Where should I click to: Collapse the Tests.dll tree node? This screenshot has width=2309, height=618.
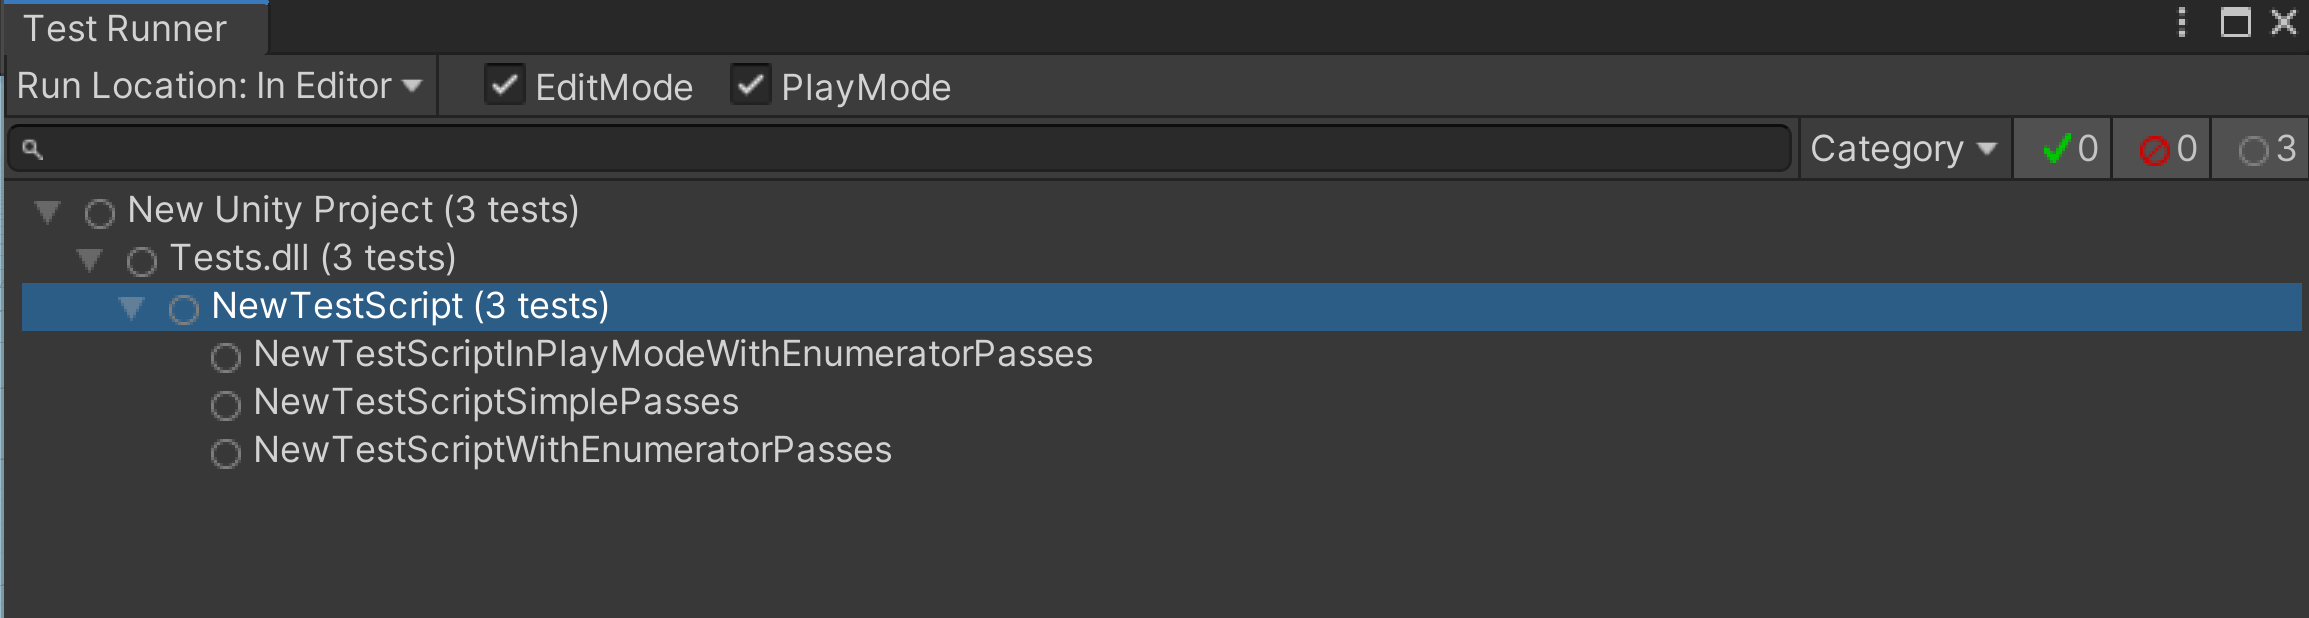pos(89,259)
